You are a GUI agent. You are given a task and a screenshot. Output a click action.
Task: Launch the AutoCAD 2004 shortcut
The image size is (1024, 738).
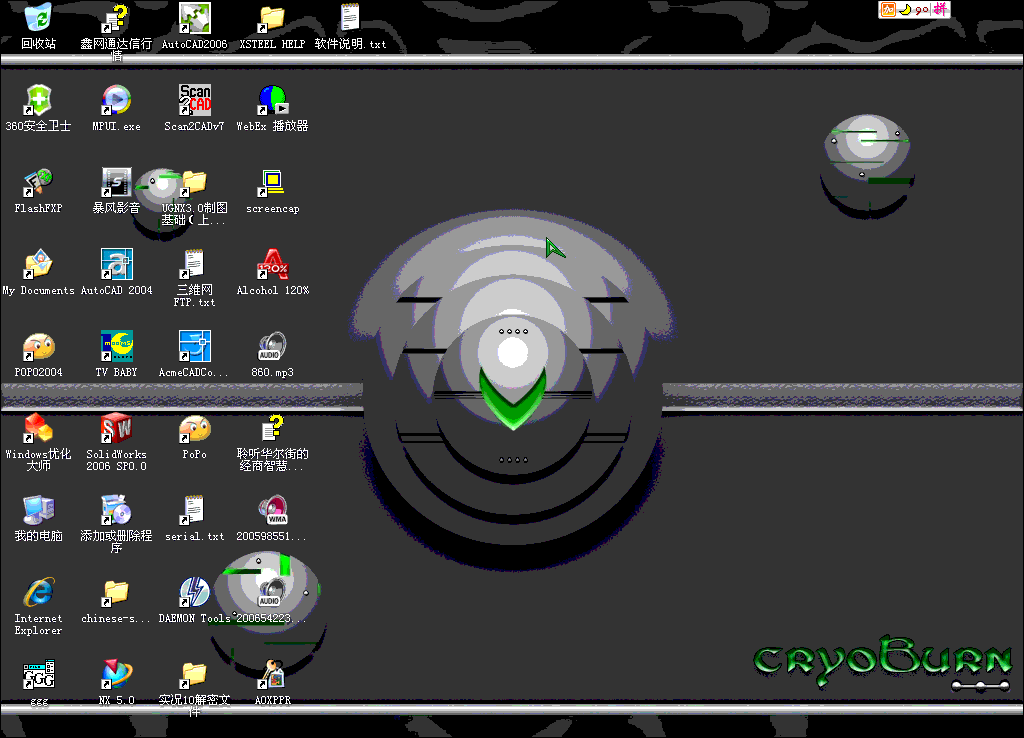[x=116, y=265]
